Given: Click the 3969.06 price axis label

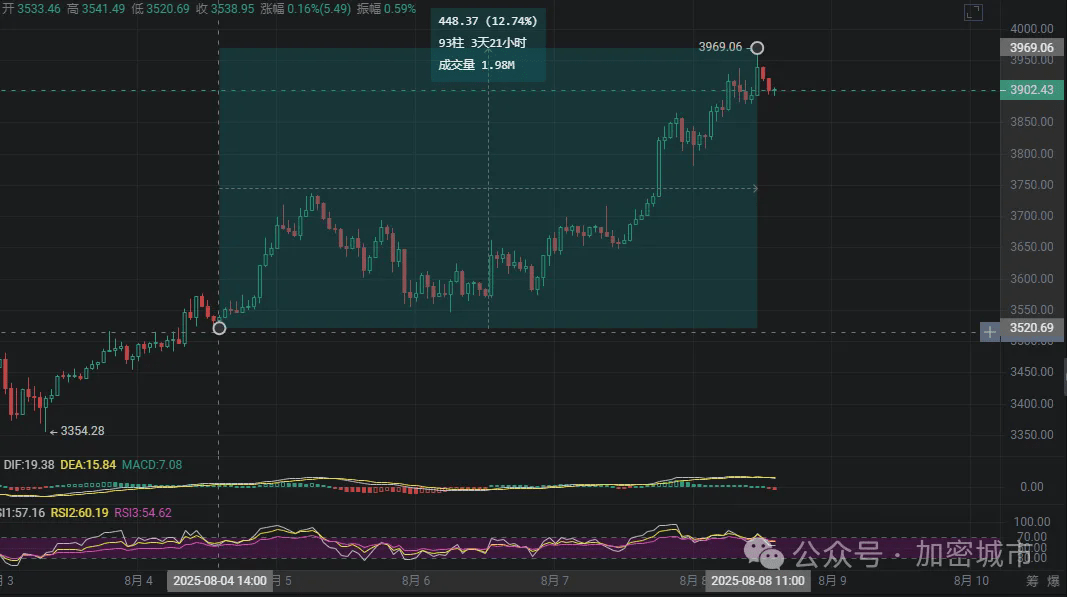Looking at the screenshot, I should 1032,48.
